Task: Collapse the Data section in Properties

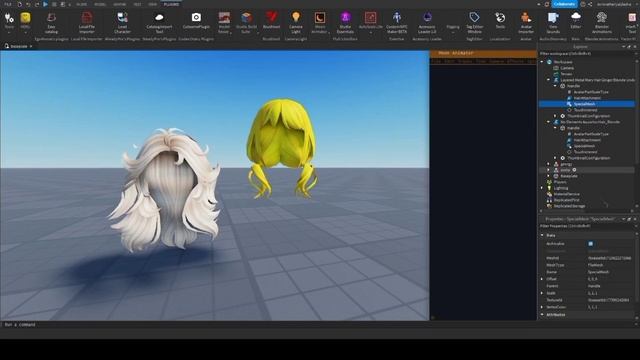Action: pos(542,236)
